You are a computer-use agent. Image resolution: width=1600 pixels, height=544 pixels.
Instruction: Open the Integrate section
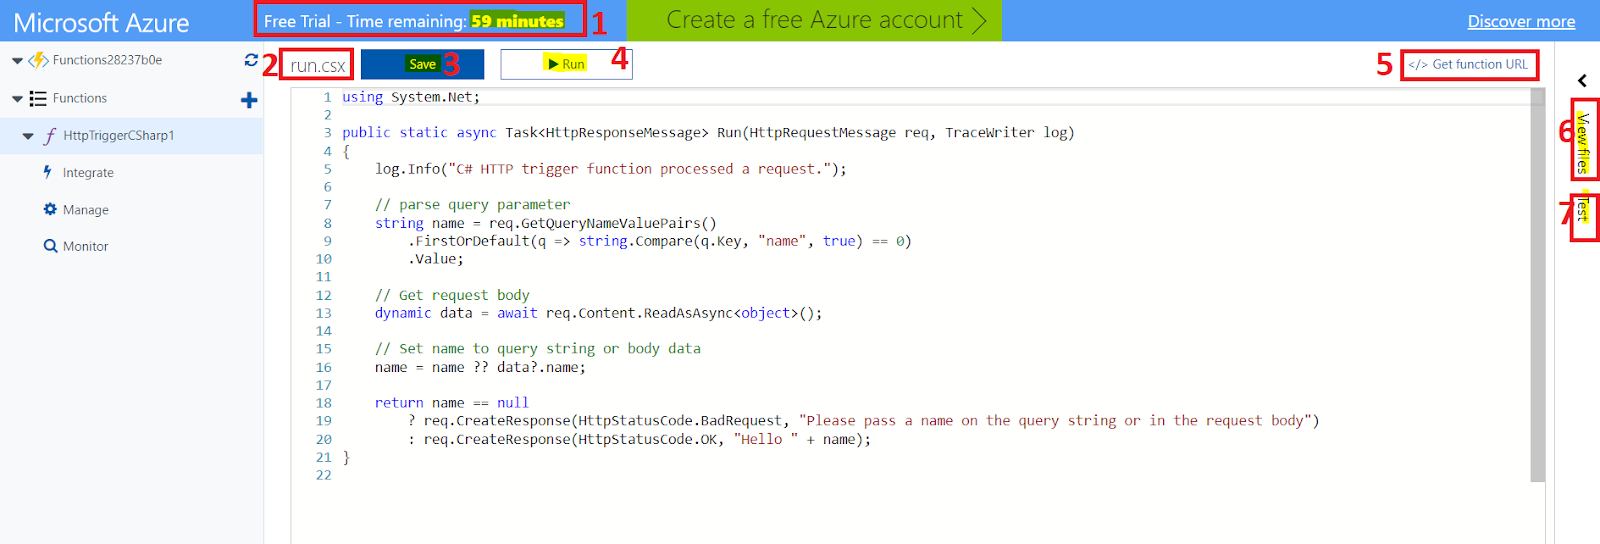tap(88, 173)
